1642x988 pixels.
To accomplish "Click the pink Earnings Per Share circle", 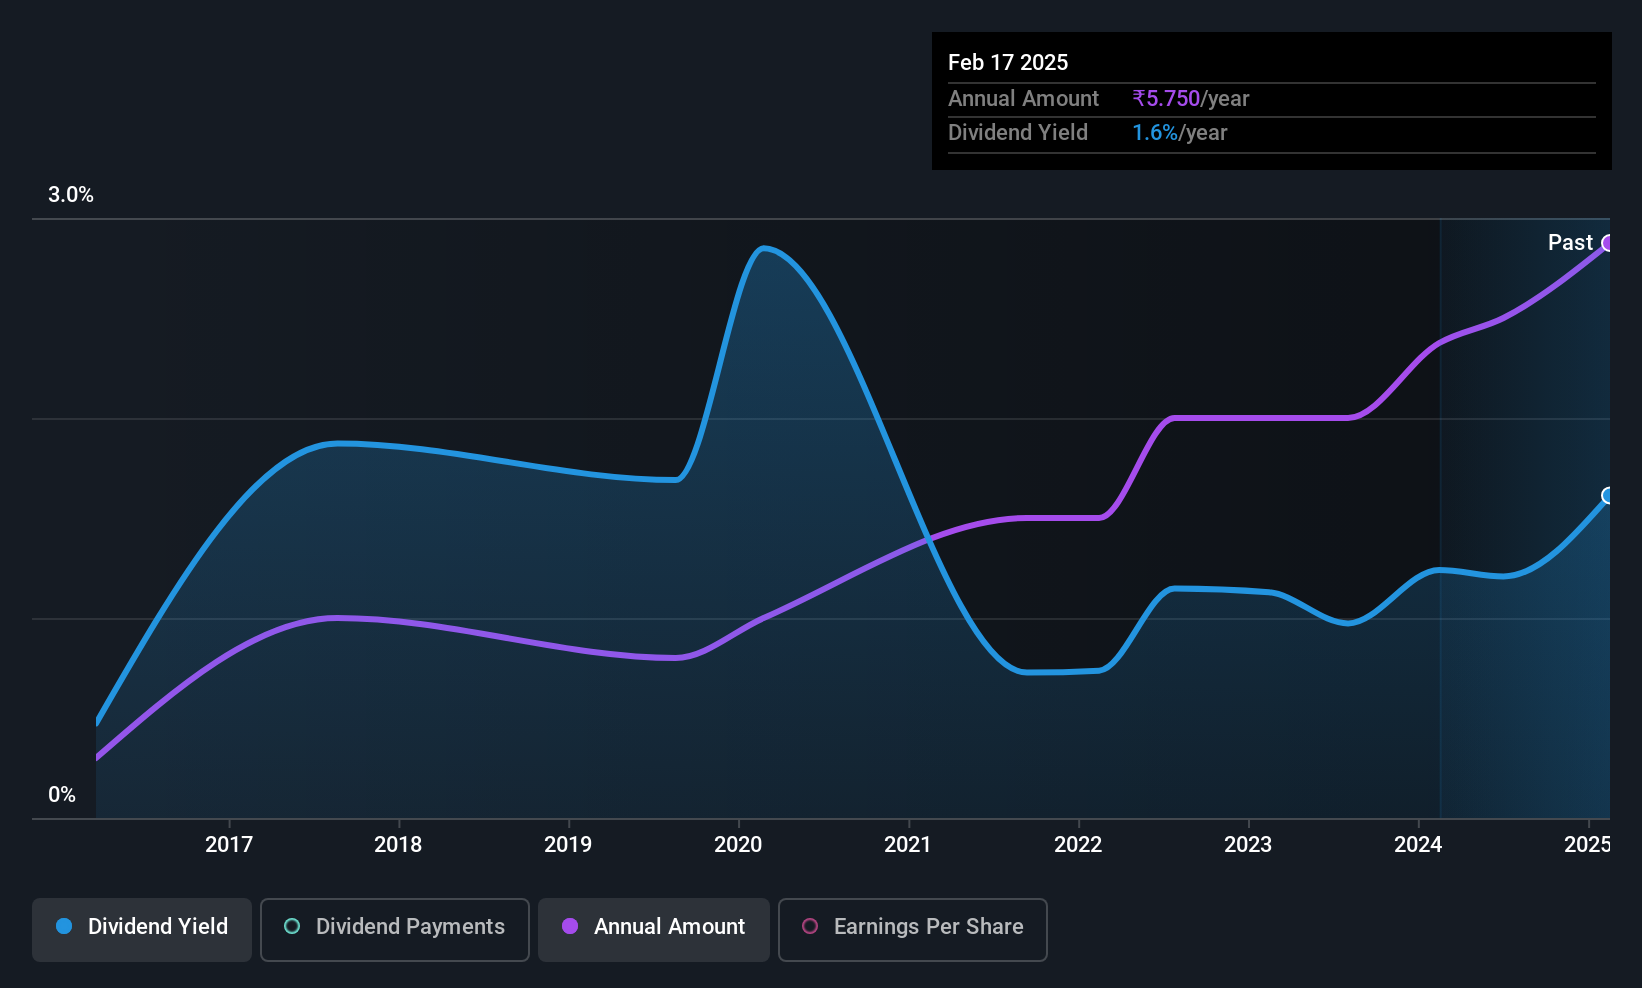I will 810,927.
